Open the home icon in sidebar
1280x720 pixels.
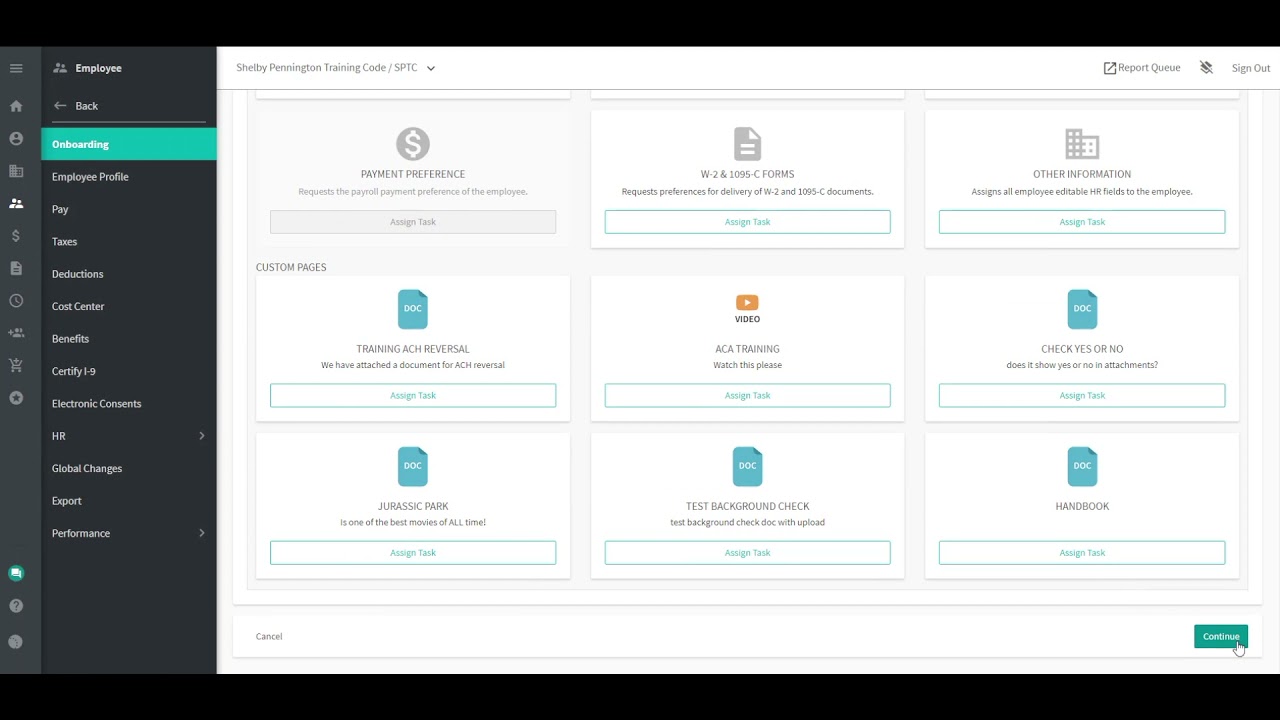(16, 106)
